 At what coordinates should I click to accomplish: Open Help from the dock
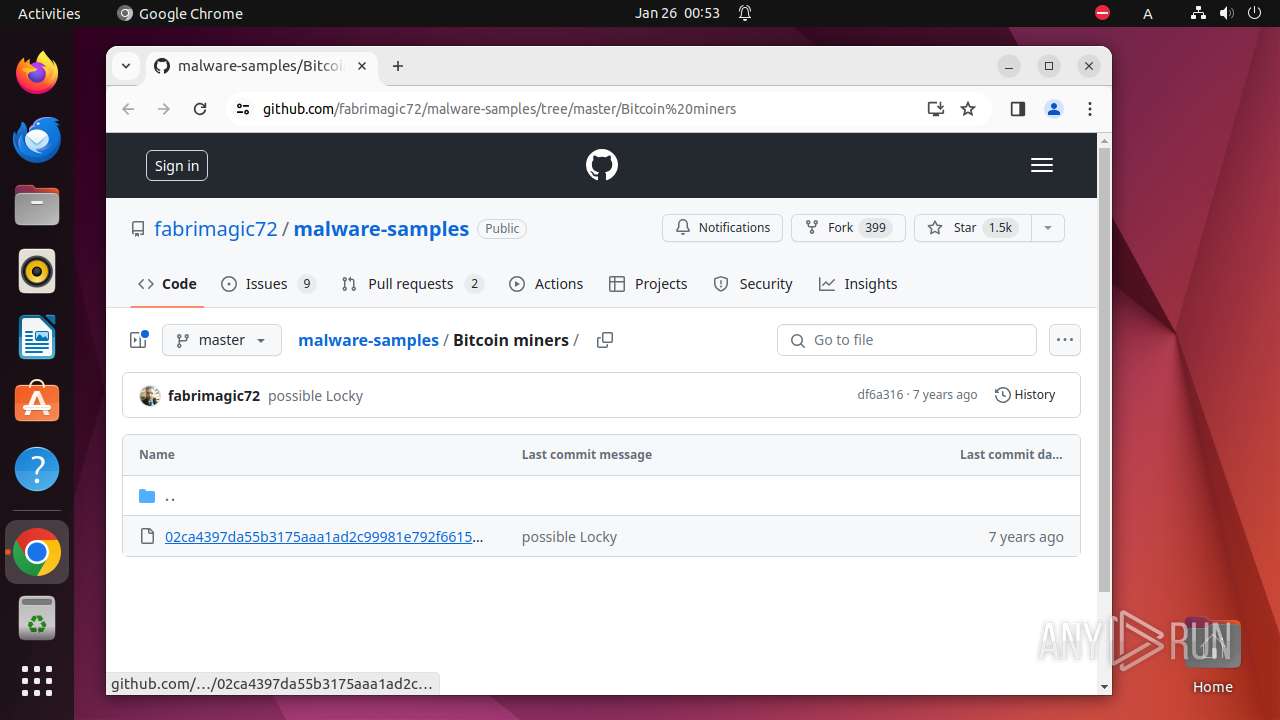pos(37,469)
